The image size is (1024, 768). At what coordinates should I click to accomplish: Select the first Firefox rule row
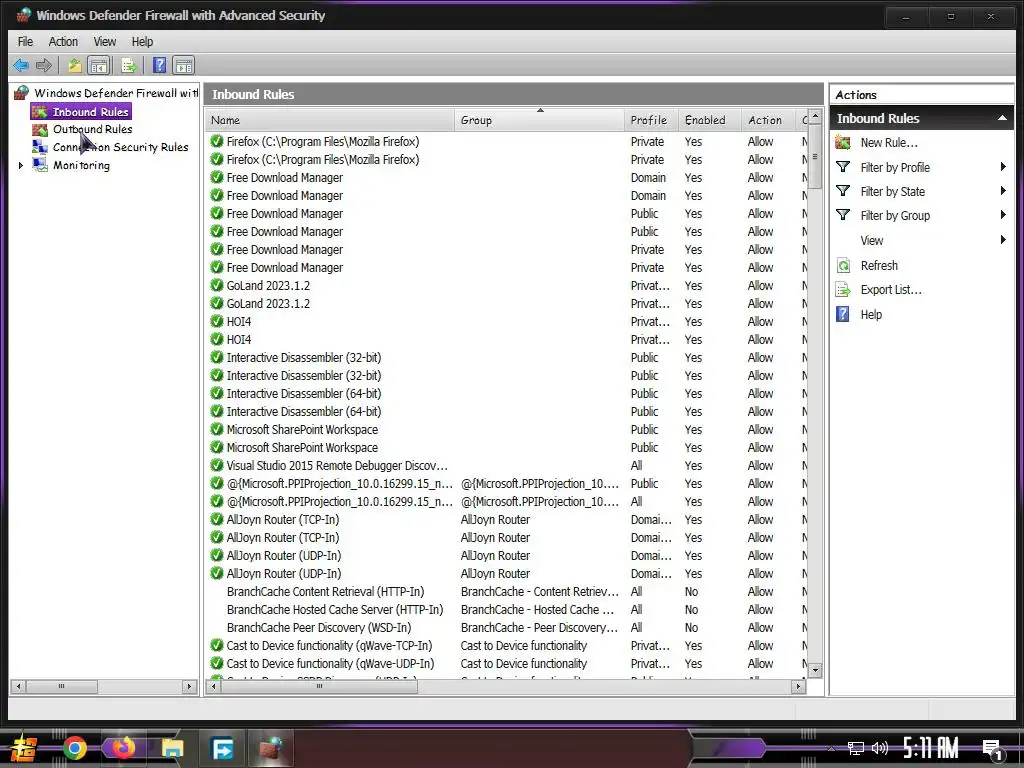[507, 142]
